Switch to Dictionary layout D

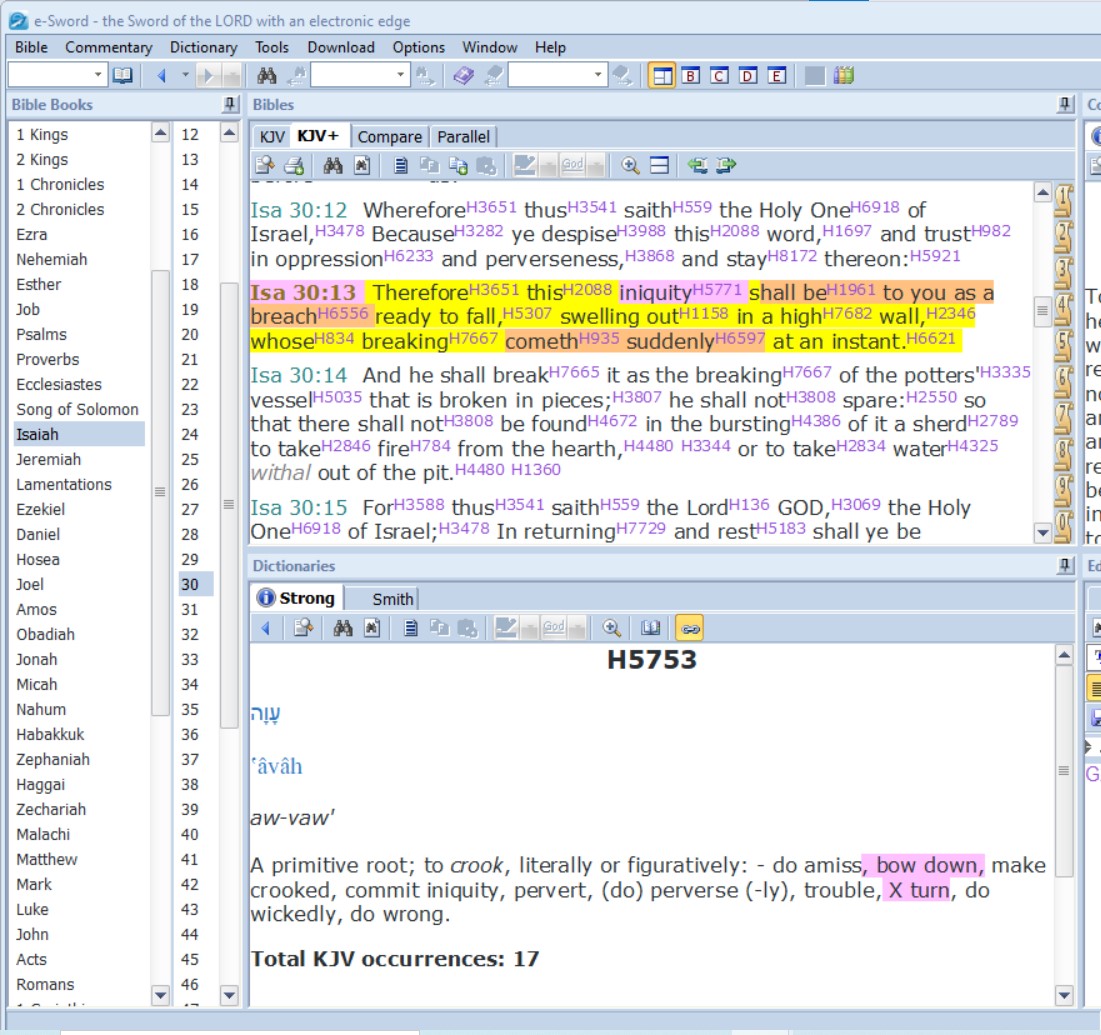[749, 75]
